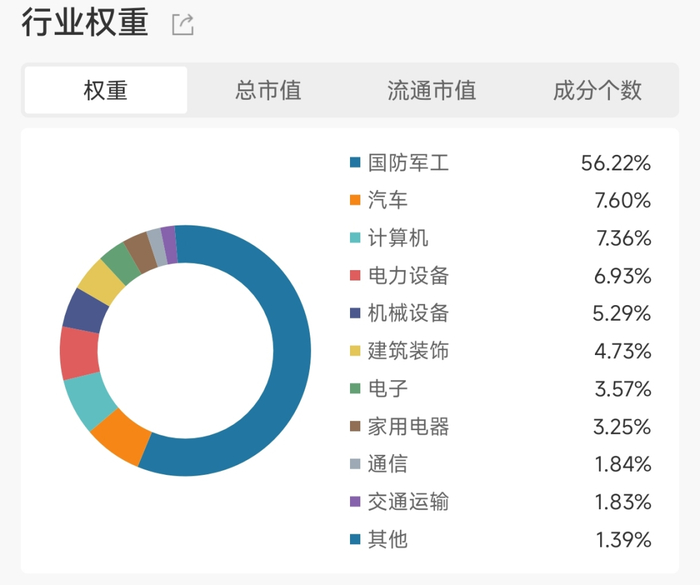Click the 国防军工 legend color square

click(354, 163)
